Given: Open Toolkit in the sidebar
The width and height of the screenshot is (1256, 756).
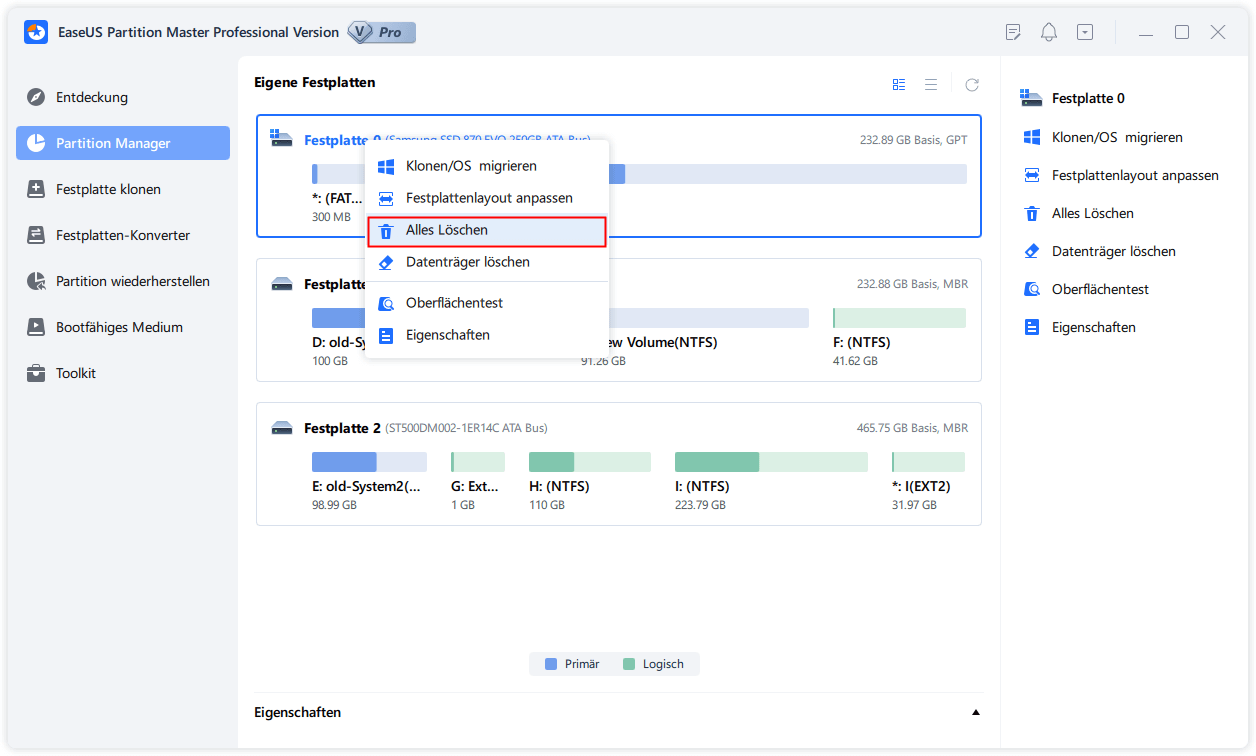Looking at the screenshot, I should pyautogui.click(x=123, y=373).
